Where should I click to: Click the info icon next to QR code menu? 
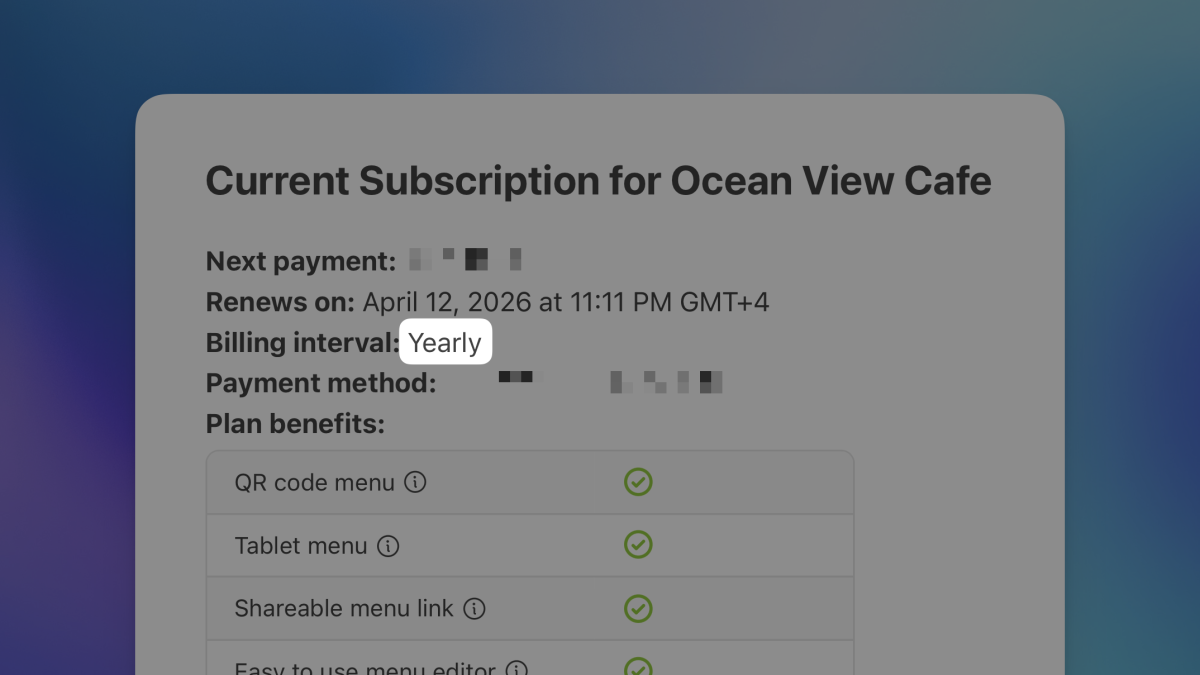click(415, 483)
